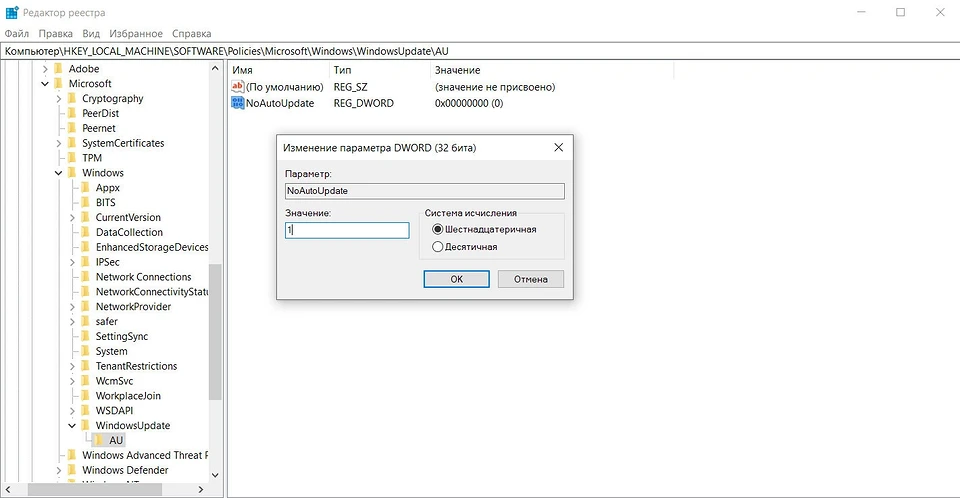This screenshot has height=498, width=960.
Task: Select the AU folder icon in tree
Action: click(99, 440)
